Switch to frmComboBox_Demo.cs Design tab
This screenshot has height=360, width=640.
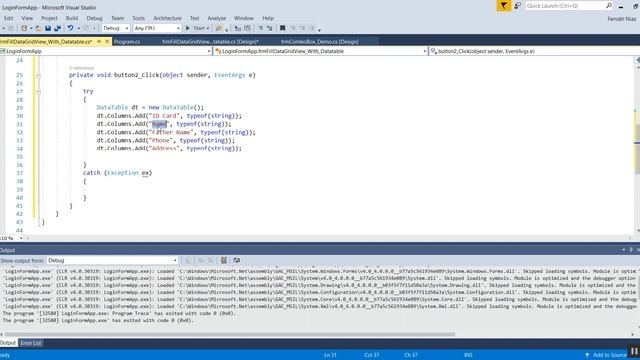pos(320,42)
